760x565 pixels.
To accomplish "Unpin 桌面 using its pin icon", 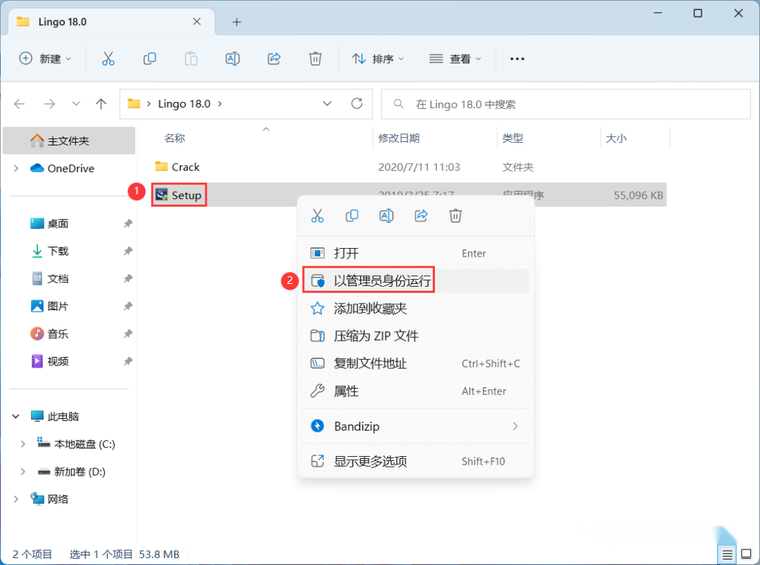I will [127, 223].
